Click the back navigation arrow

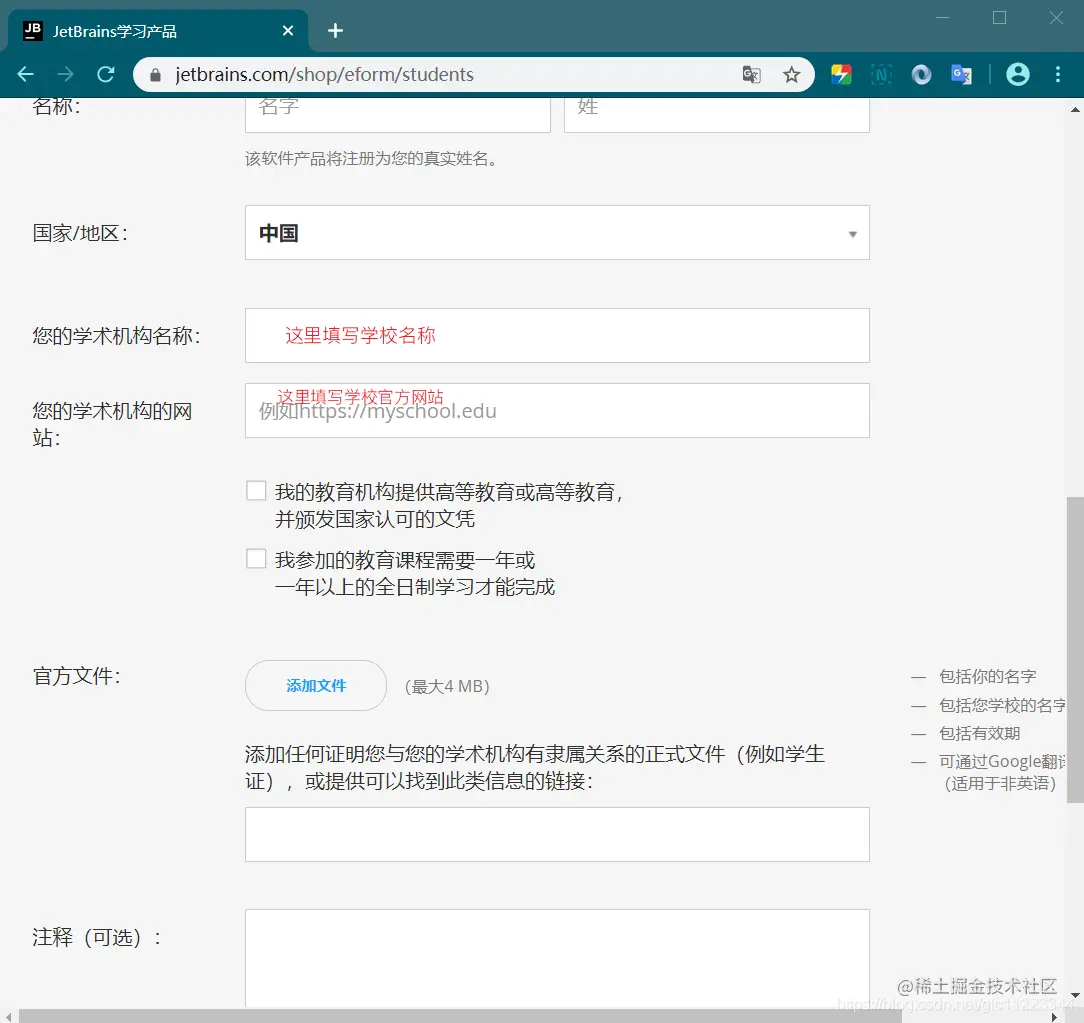coord(26,74)
